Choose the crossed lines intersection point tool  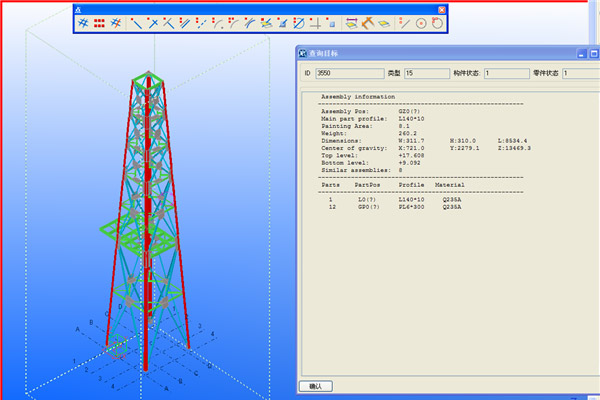(153, 22)
